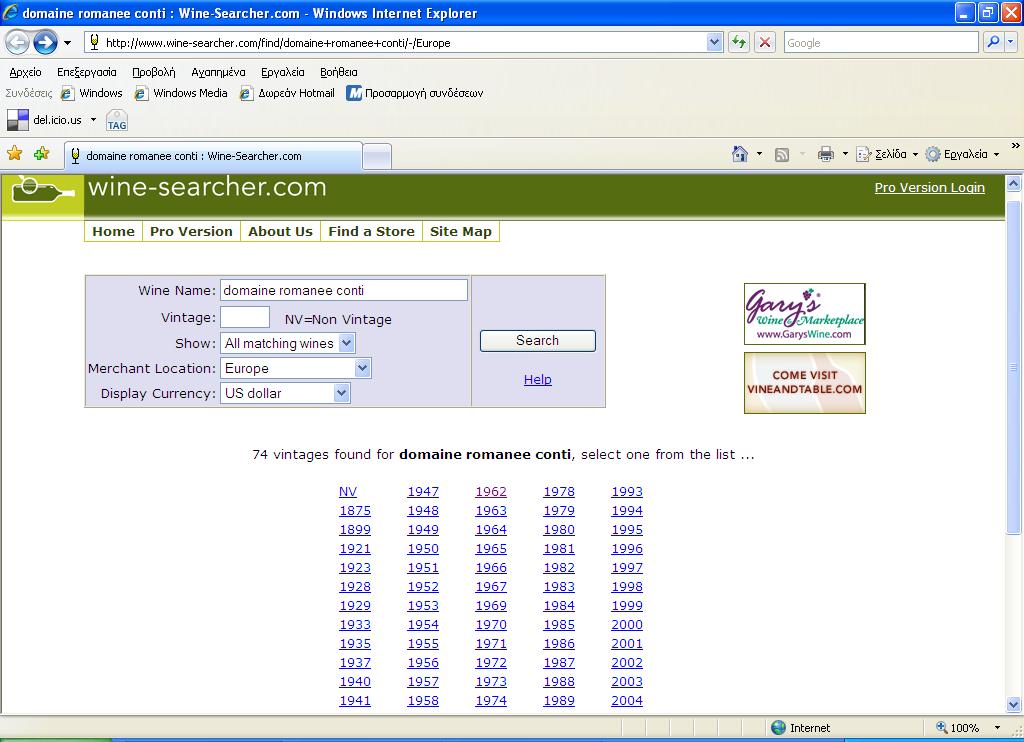1024x742 pixels.
Task: Open the Find a Store navigation item
Action: tap(372, 231)
